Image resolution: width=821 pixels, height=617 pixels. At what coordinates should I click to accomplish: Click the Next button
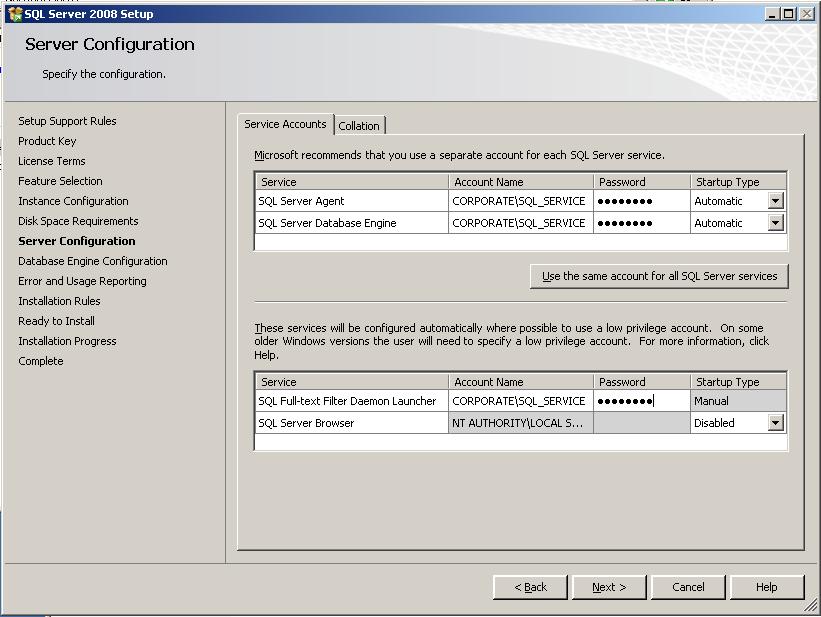click(609, 587)
